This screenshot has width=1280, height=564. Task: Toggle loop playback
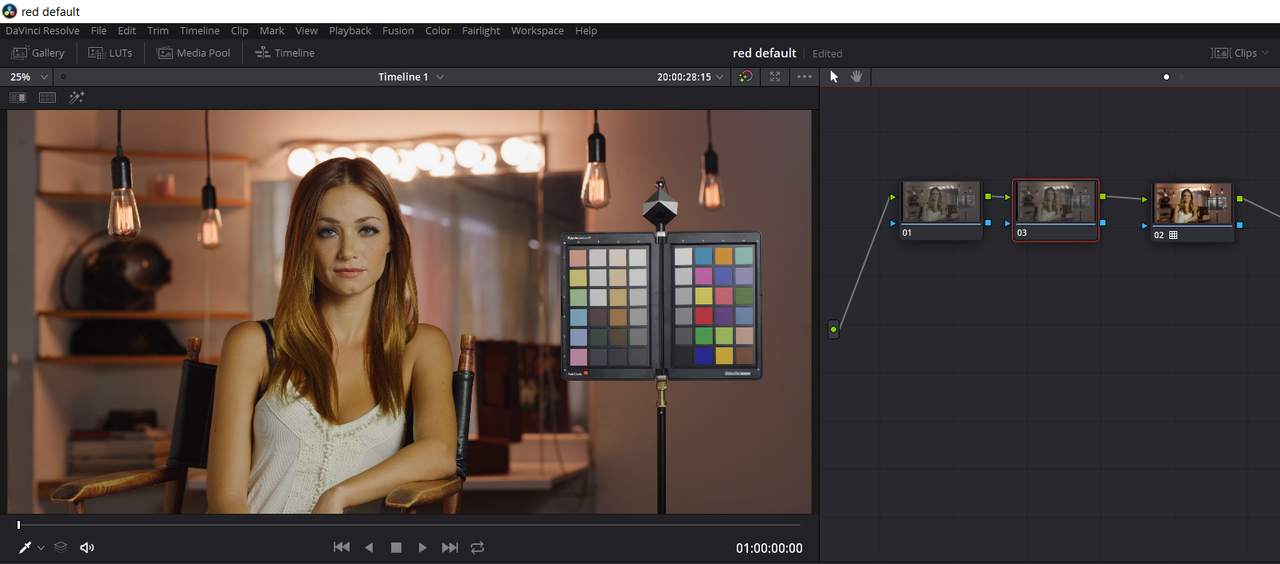click(477, 547)
